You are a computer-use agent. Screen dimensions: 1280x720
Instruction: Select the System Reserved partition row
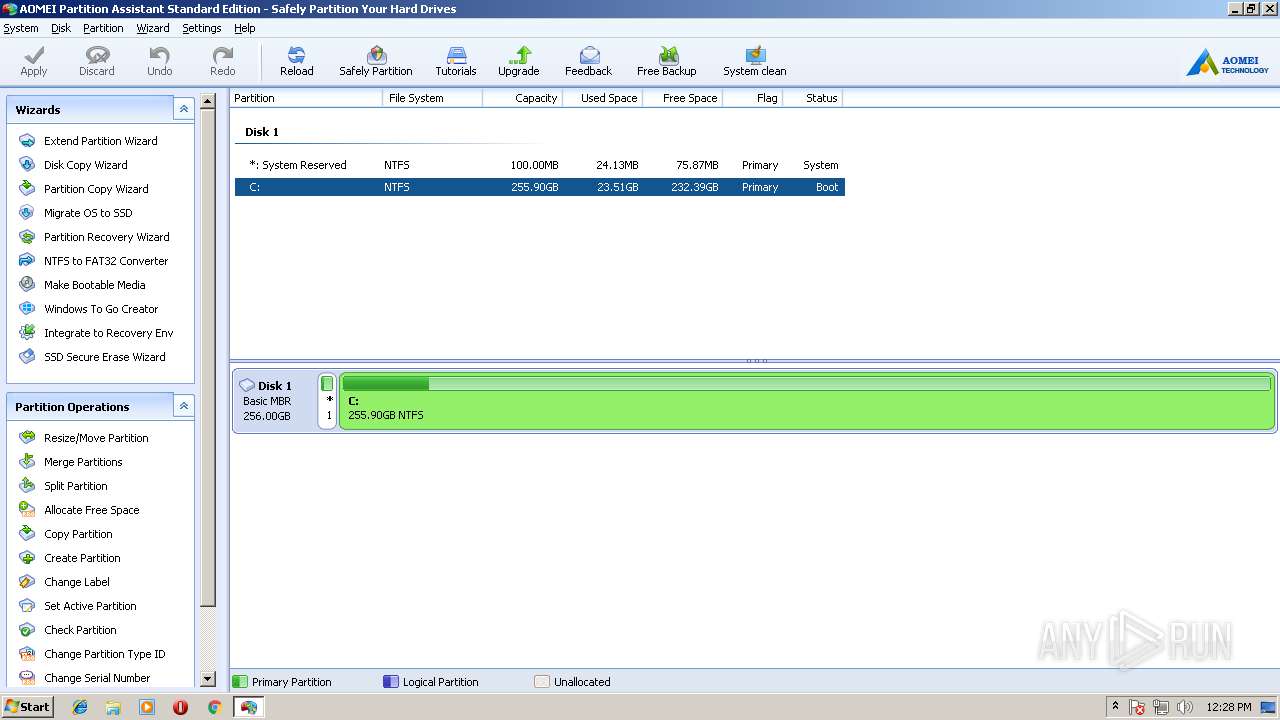[540, 165]
